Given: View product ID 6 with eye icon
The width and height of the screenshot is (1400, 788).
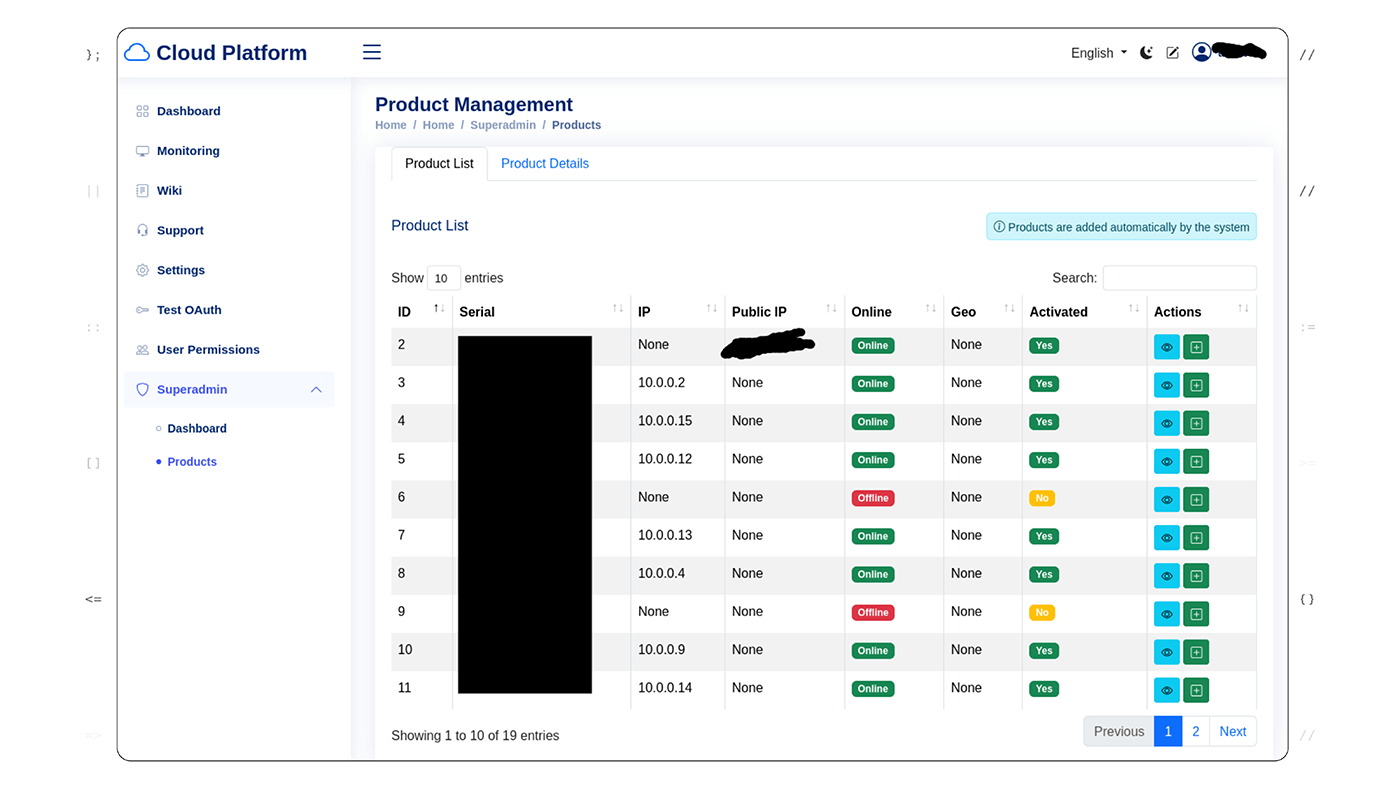Looking at the screenshot, I should pyautogui.click(x=1167, y=499).
